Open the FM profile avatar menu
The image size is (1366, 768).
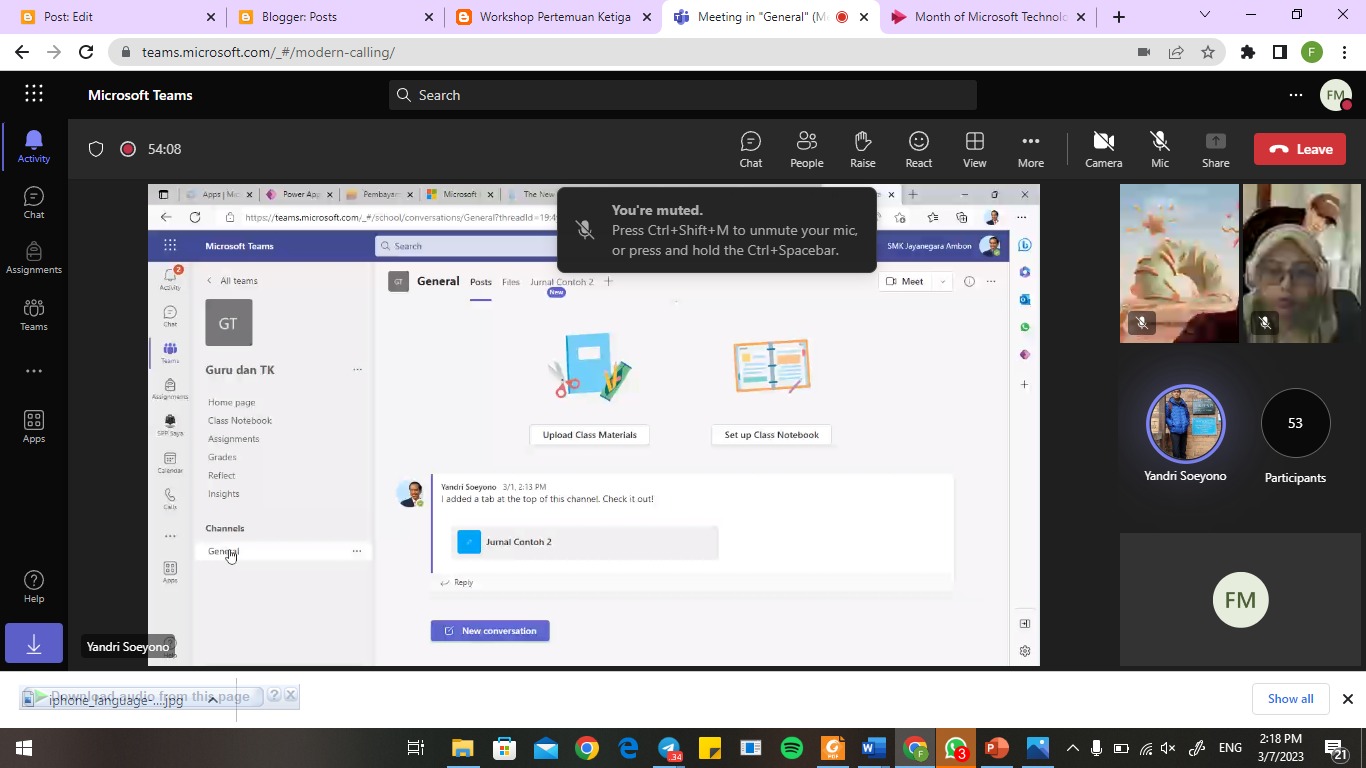tap(1336, 95)
